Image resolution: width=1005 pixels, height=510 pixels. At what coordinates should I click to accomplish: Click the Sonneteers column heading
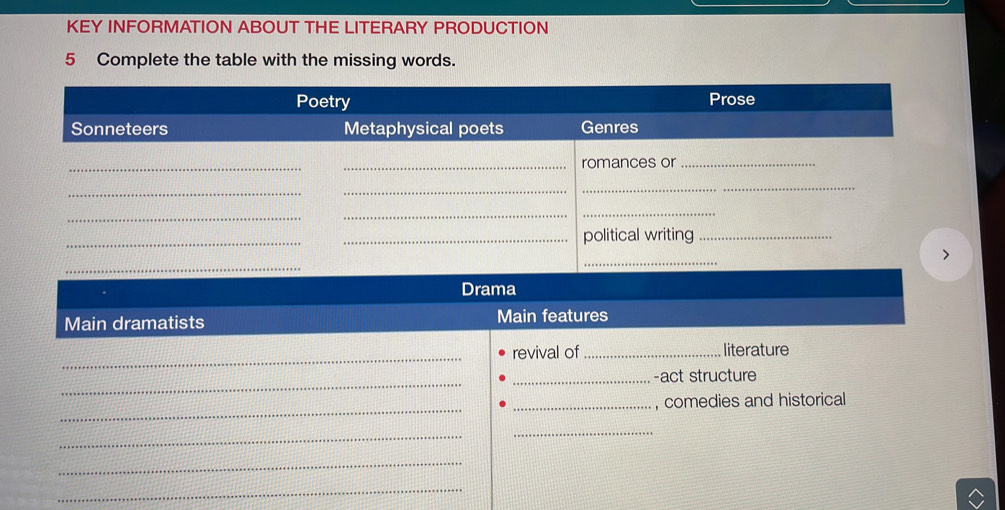click(x=120, y=129)
